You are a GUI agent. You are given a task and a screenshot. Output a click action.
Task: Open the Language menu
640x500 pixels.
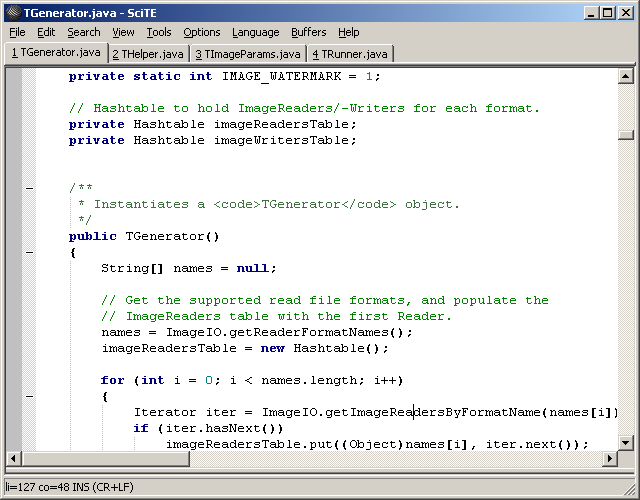pos(256,32)
